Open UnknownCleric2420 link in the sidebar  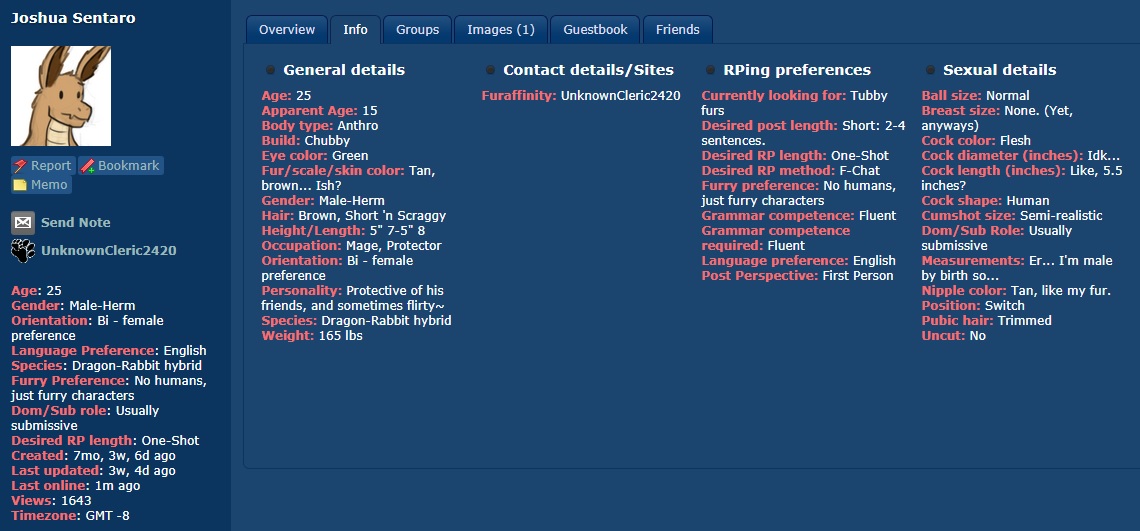pos(108,251)
